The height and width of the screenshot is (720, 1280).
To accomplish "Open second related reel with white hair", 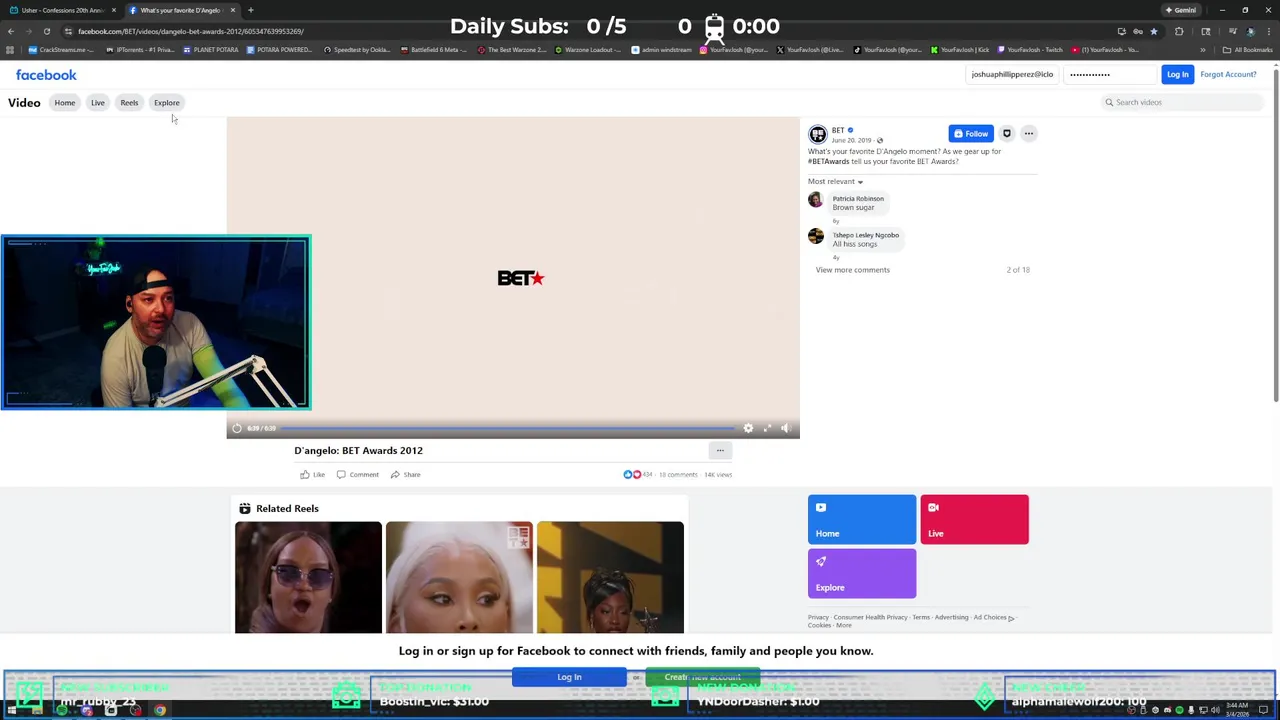I will (x=459, y=577).
